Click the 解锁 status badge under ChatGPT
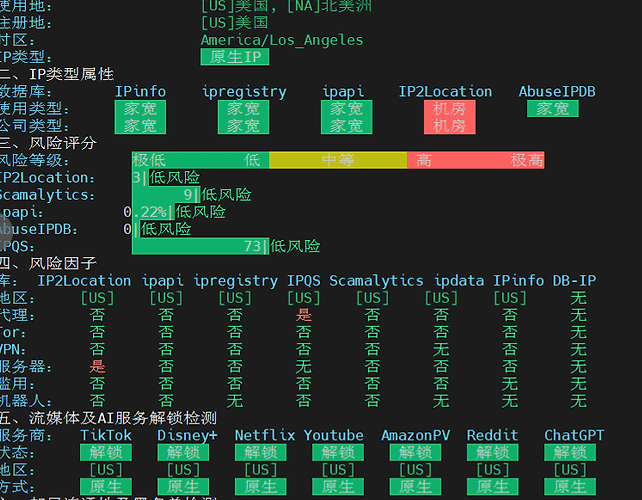 click(570, 452)
